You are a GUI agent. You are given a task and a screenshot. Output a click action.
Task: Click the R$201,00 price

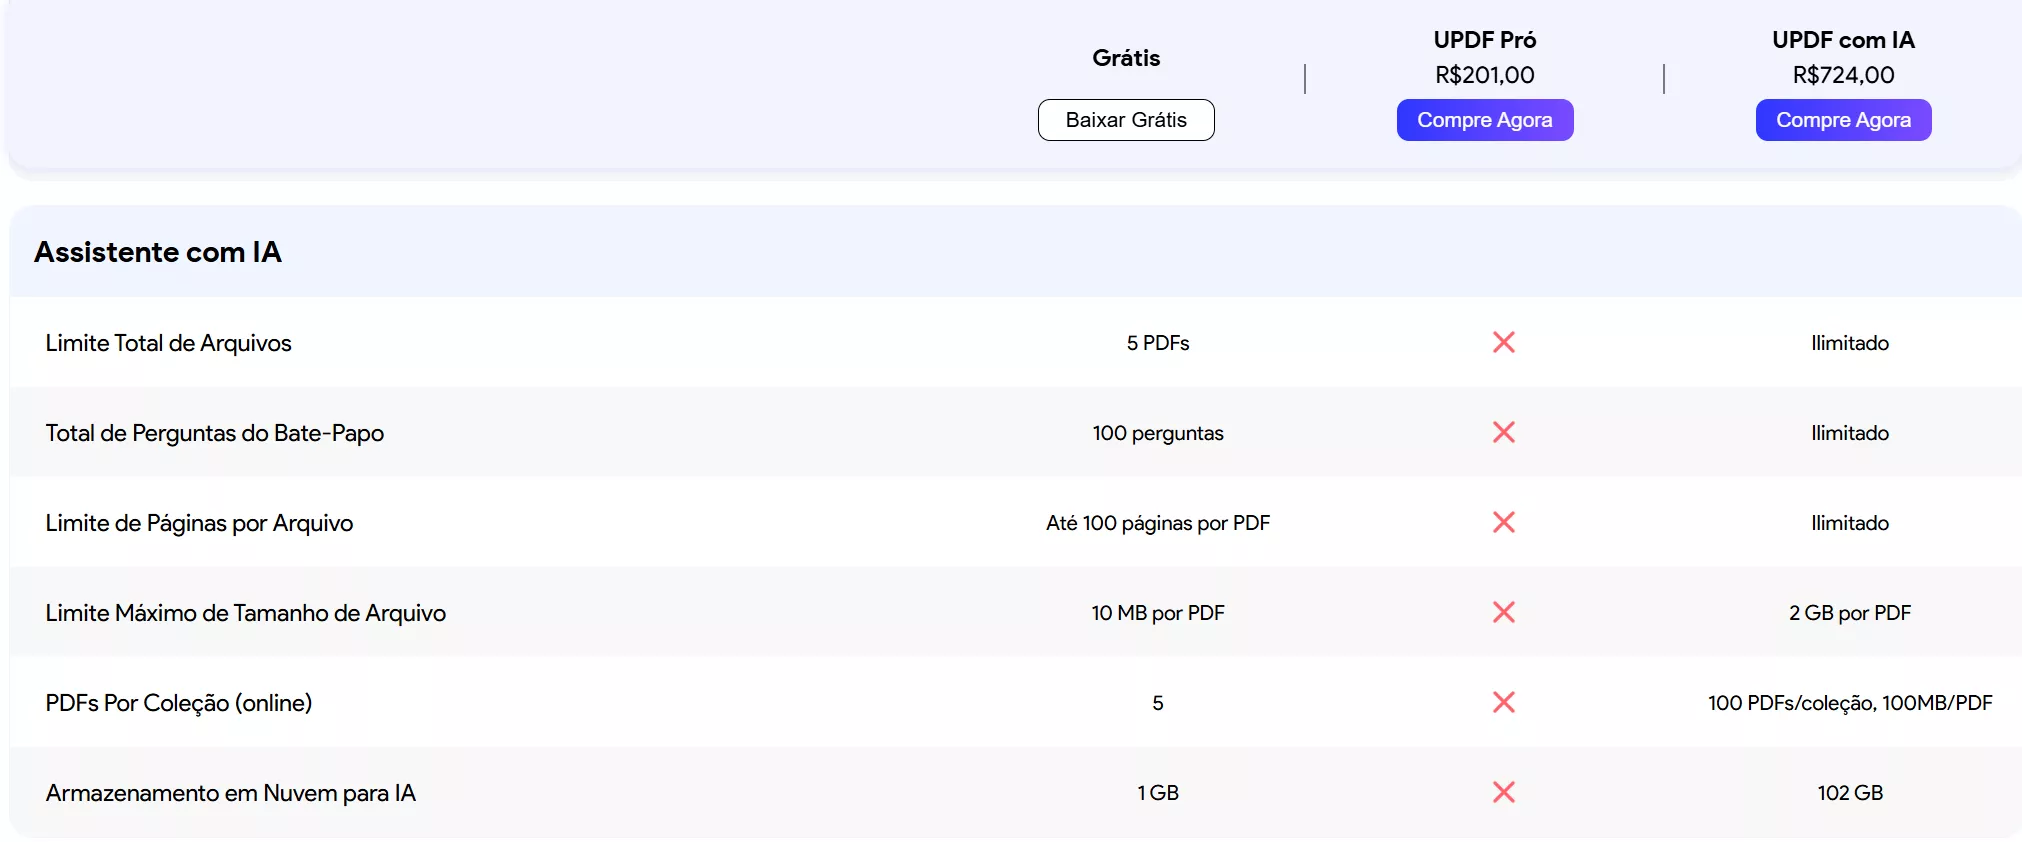click(x=1485, y=75)
